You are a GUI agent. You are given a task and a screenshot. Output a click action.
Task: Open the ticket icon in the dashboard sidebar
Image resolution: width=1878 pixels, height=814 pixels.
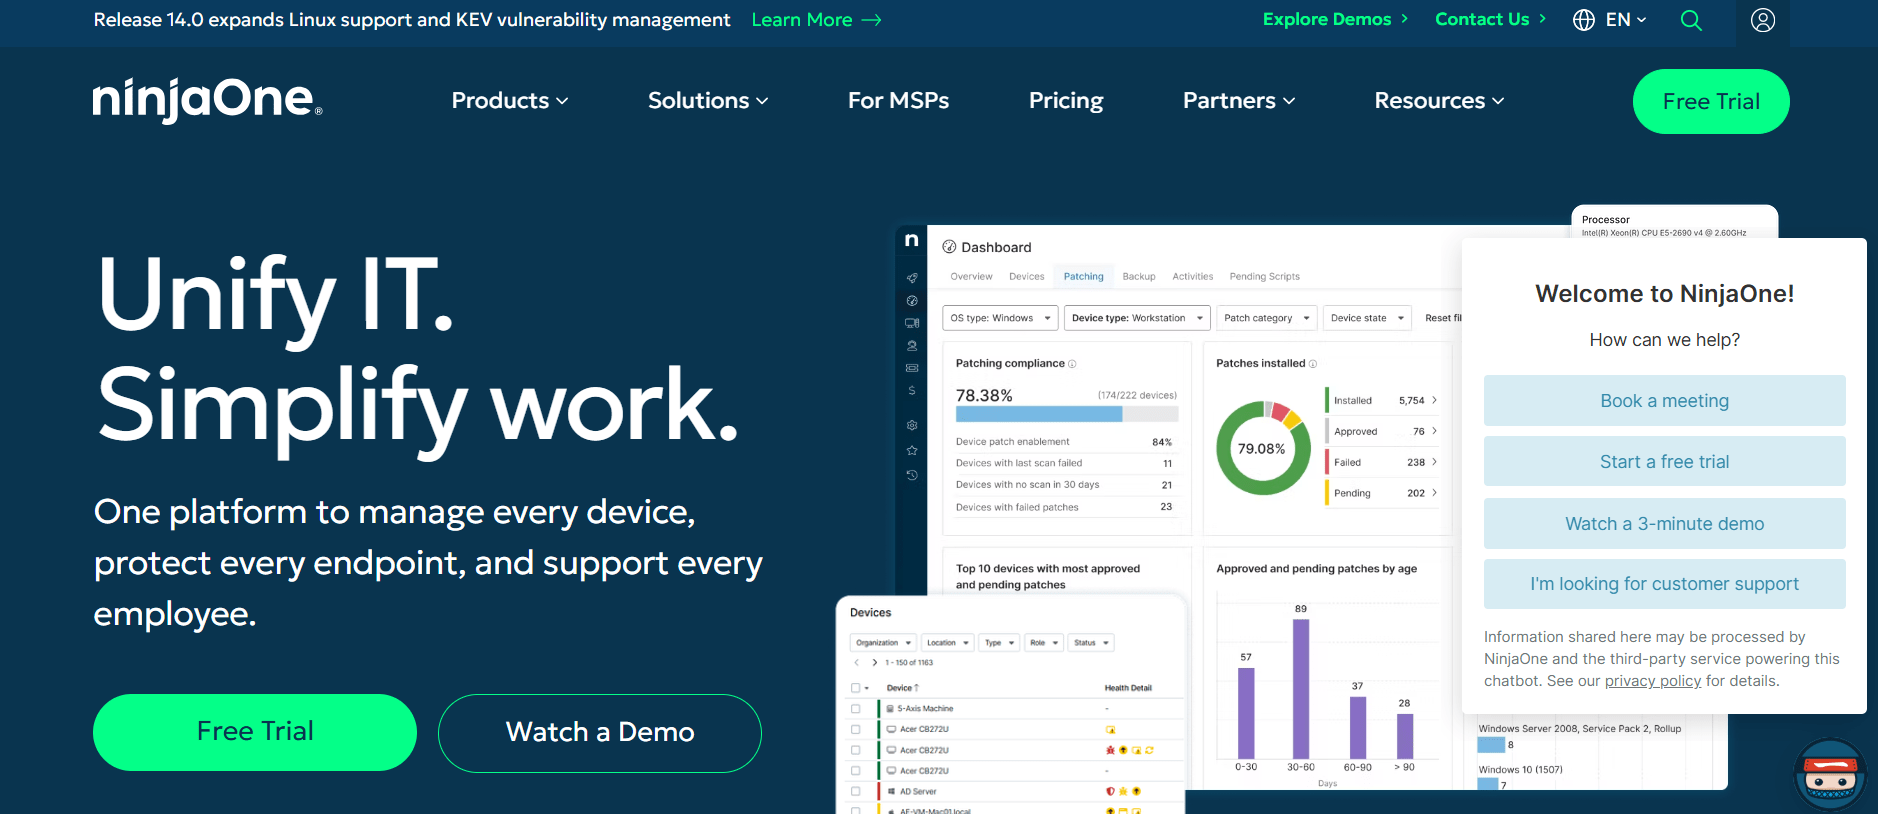pyautogui.click(x=912, y=368)
